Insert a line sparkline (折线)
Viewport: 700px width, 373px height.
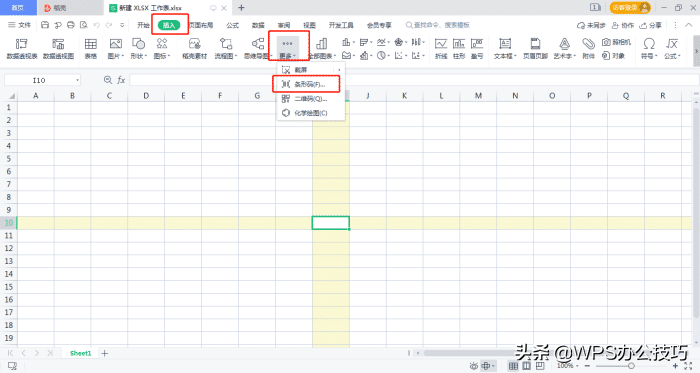(441, 48)
